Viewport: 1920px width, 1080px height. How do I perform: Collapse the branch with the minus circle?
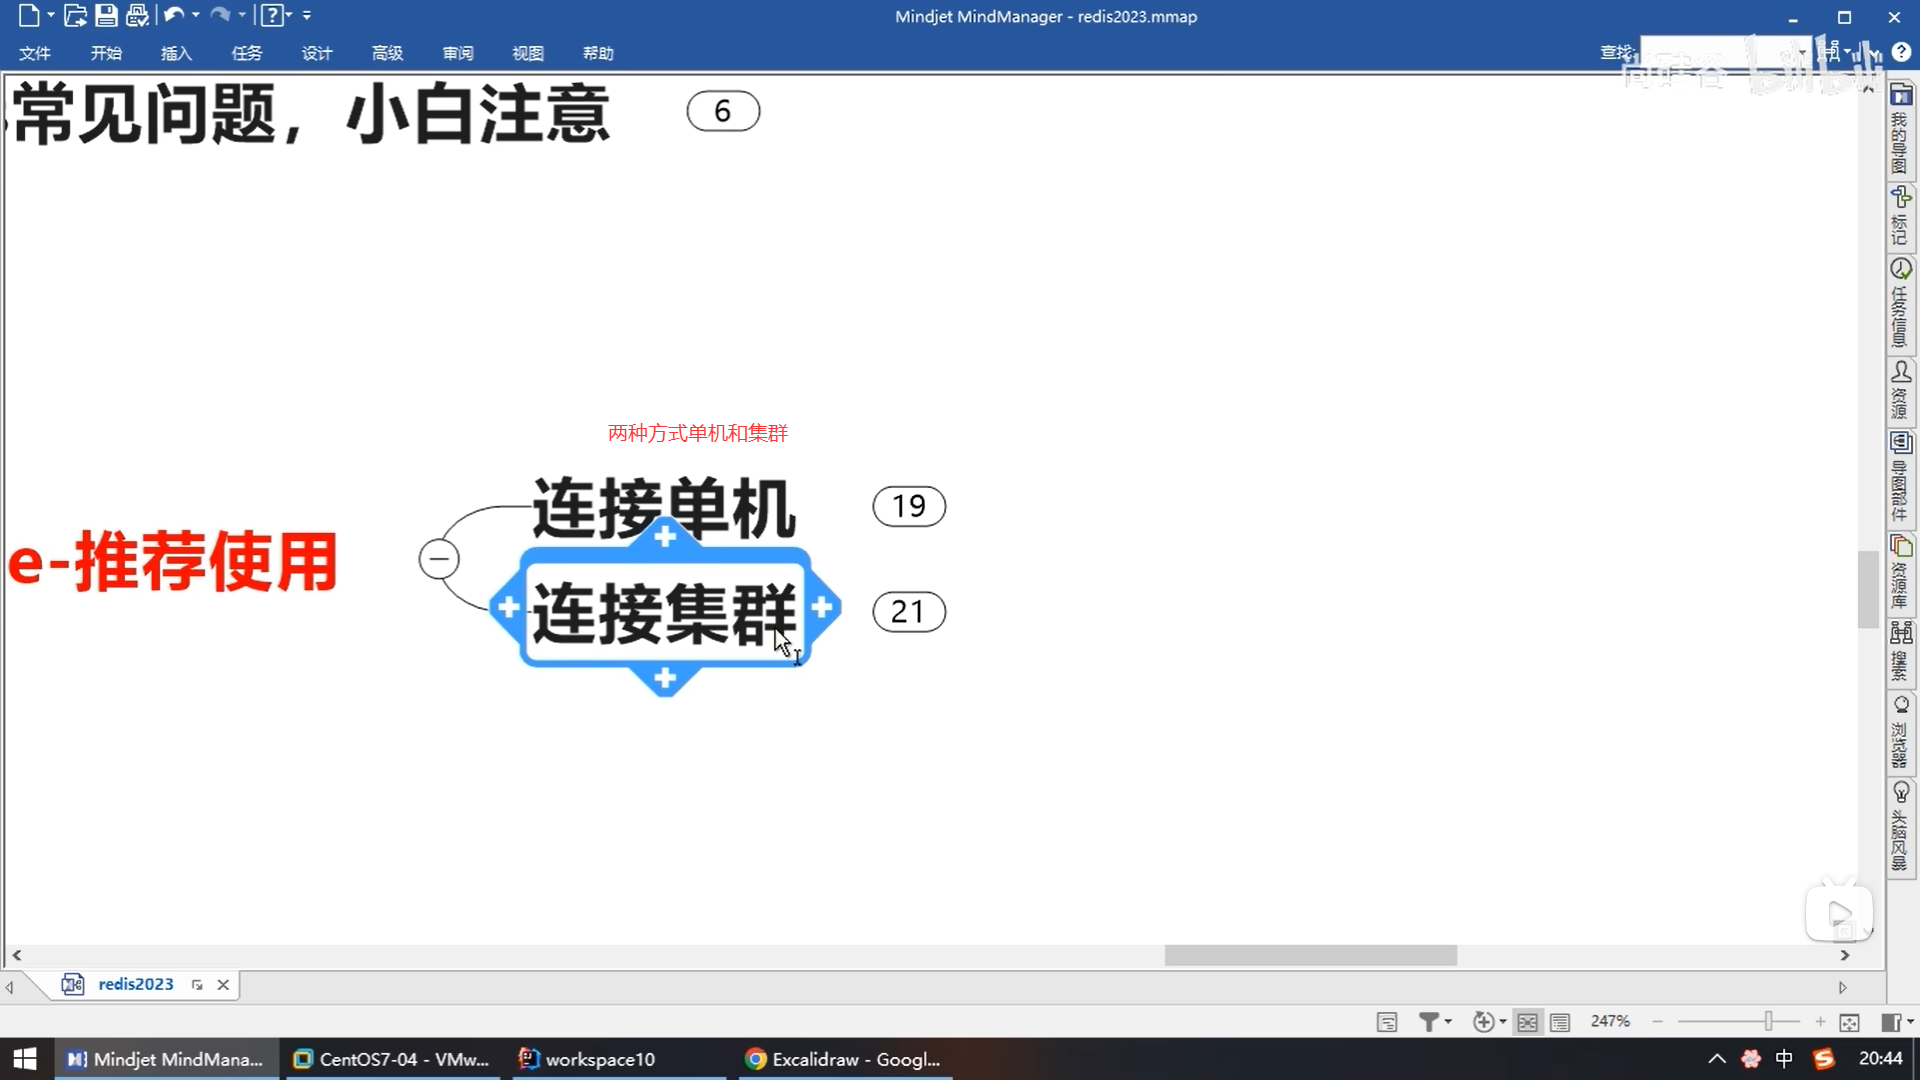pos(439,559)
